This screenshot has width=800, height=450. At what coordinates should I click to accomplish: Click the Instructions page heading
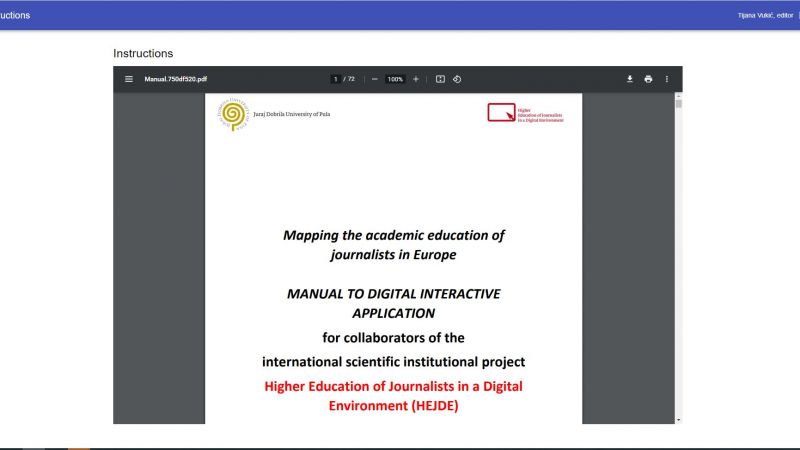click(x=143, y=53)
